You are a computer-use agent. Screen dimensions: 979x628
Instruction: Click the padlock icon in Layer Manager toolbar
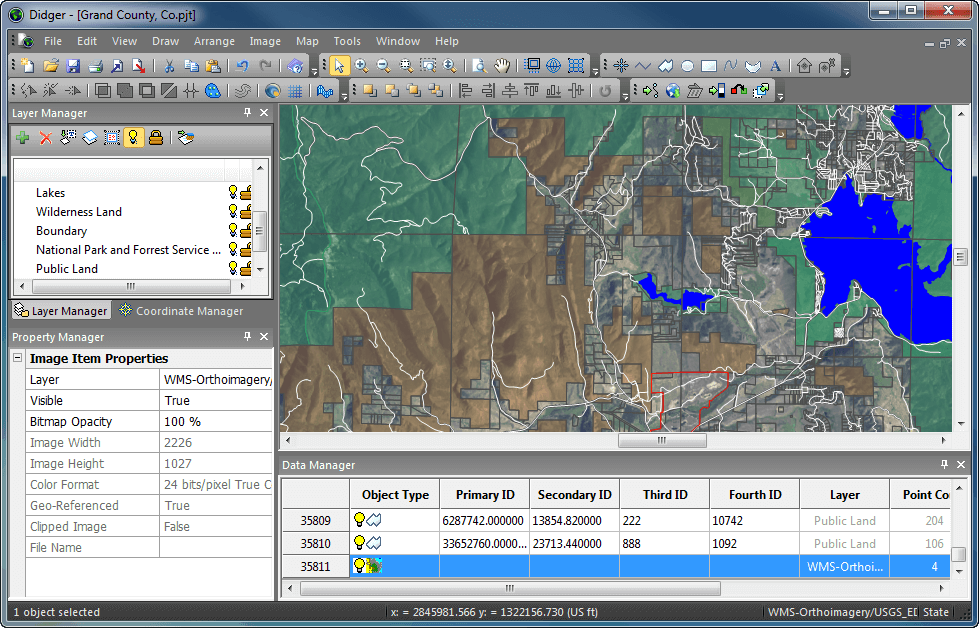point(156,137)
